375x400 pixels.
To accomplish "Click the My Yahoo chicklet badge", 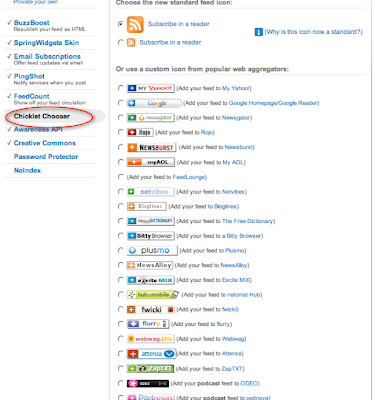I will (151, 88).
